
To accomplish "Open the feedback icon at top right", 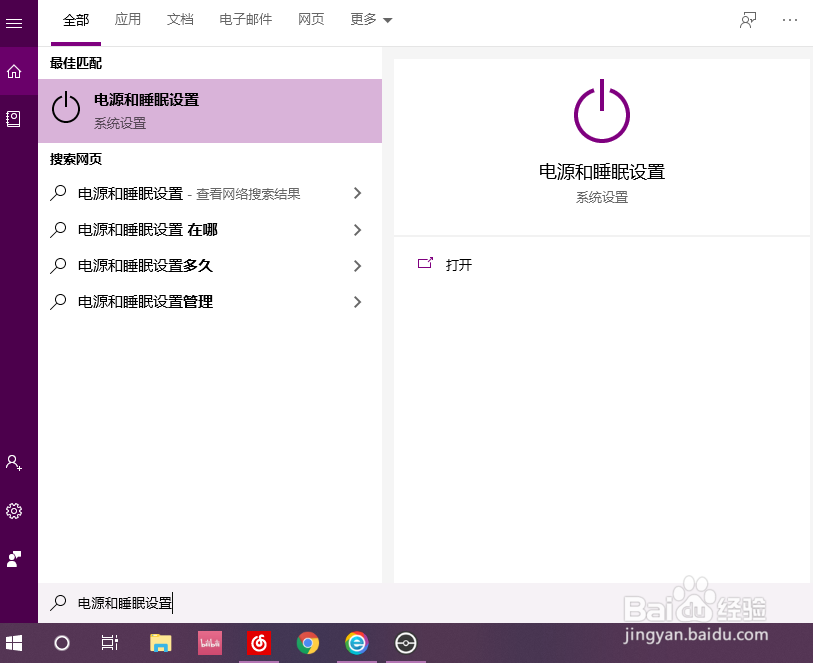I will (x=748, y=20).
